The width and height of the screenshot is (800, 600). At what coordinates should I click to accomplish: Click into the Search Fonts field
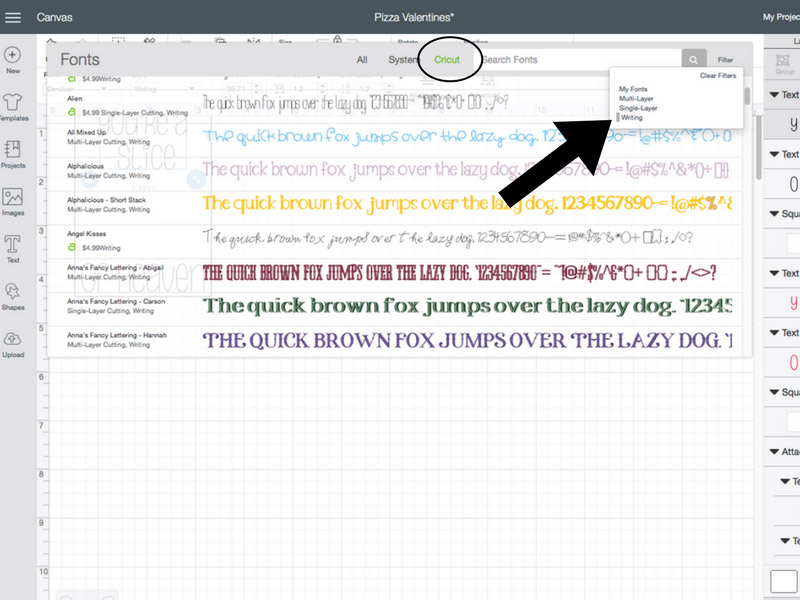tap(580, 60)
